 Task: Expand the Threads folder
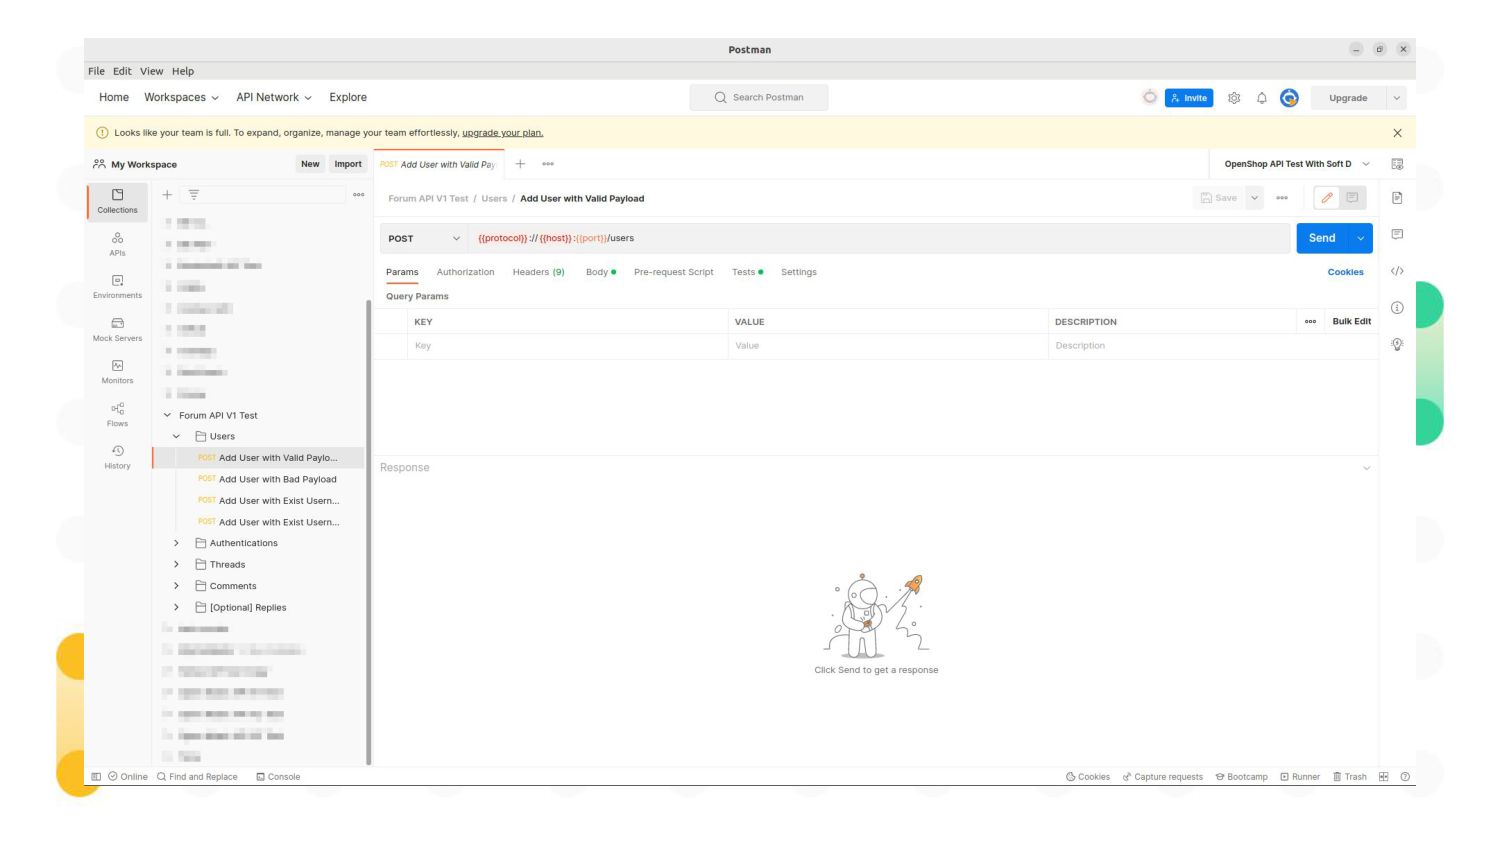point(176,565)
